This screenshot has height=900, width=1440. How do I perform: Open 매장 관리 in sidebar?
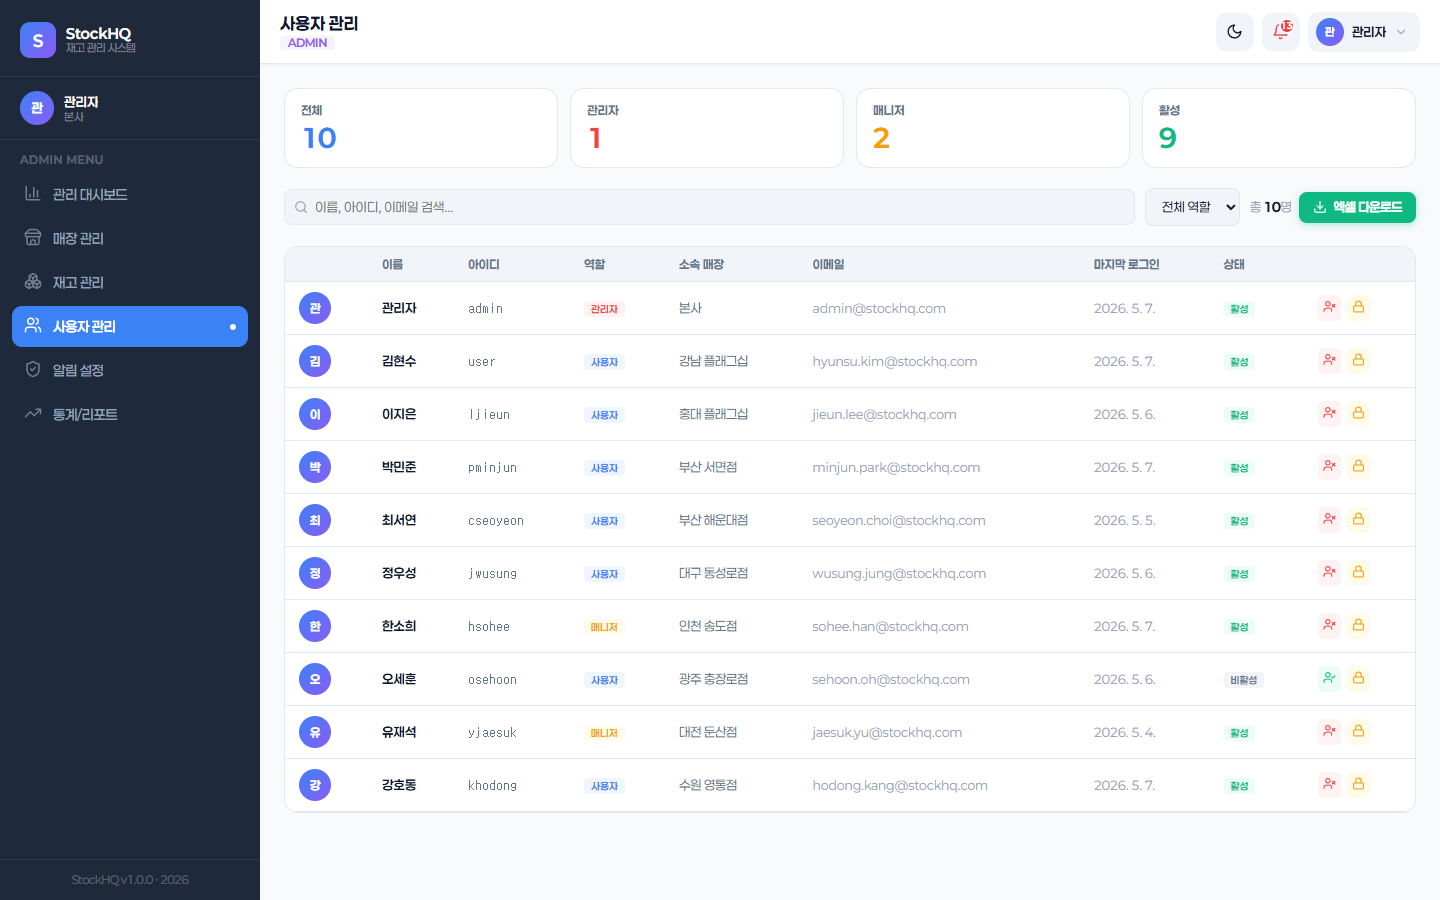coord(130,238)
